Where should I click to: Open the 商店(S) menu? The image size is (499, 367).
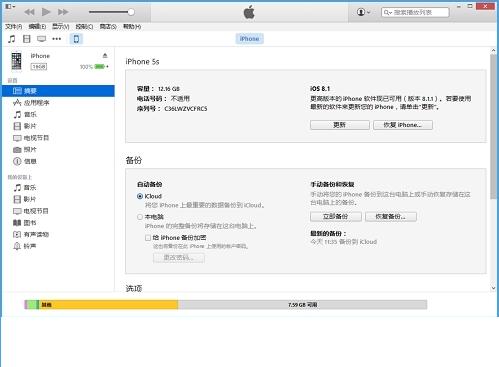point(108,26)
